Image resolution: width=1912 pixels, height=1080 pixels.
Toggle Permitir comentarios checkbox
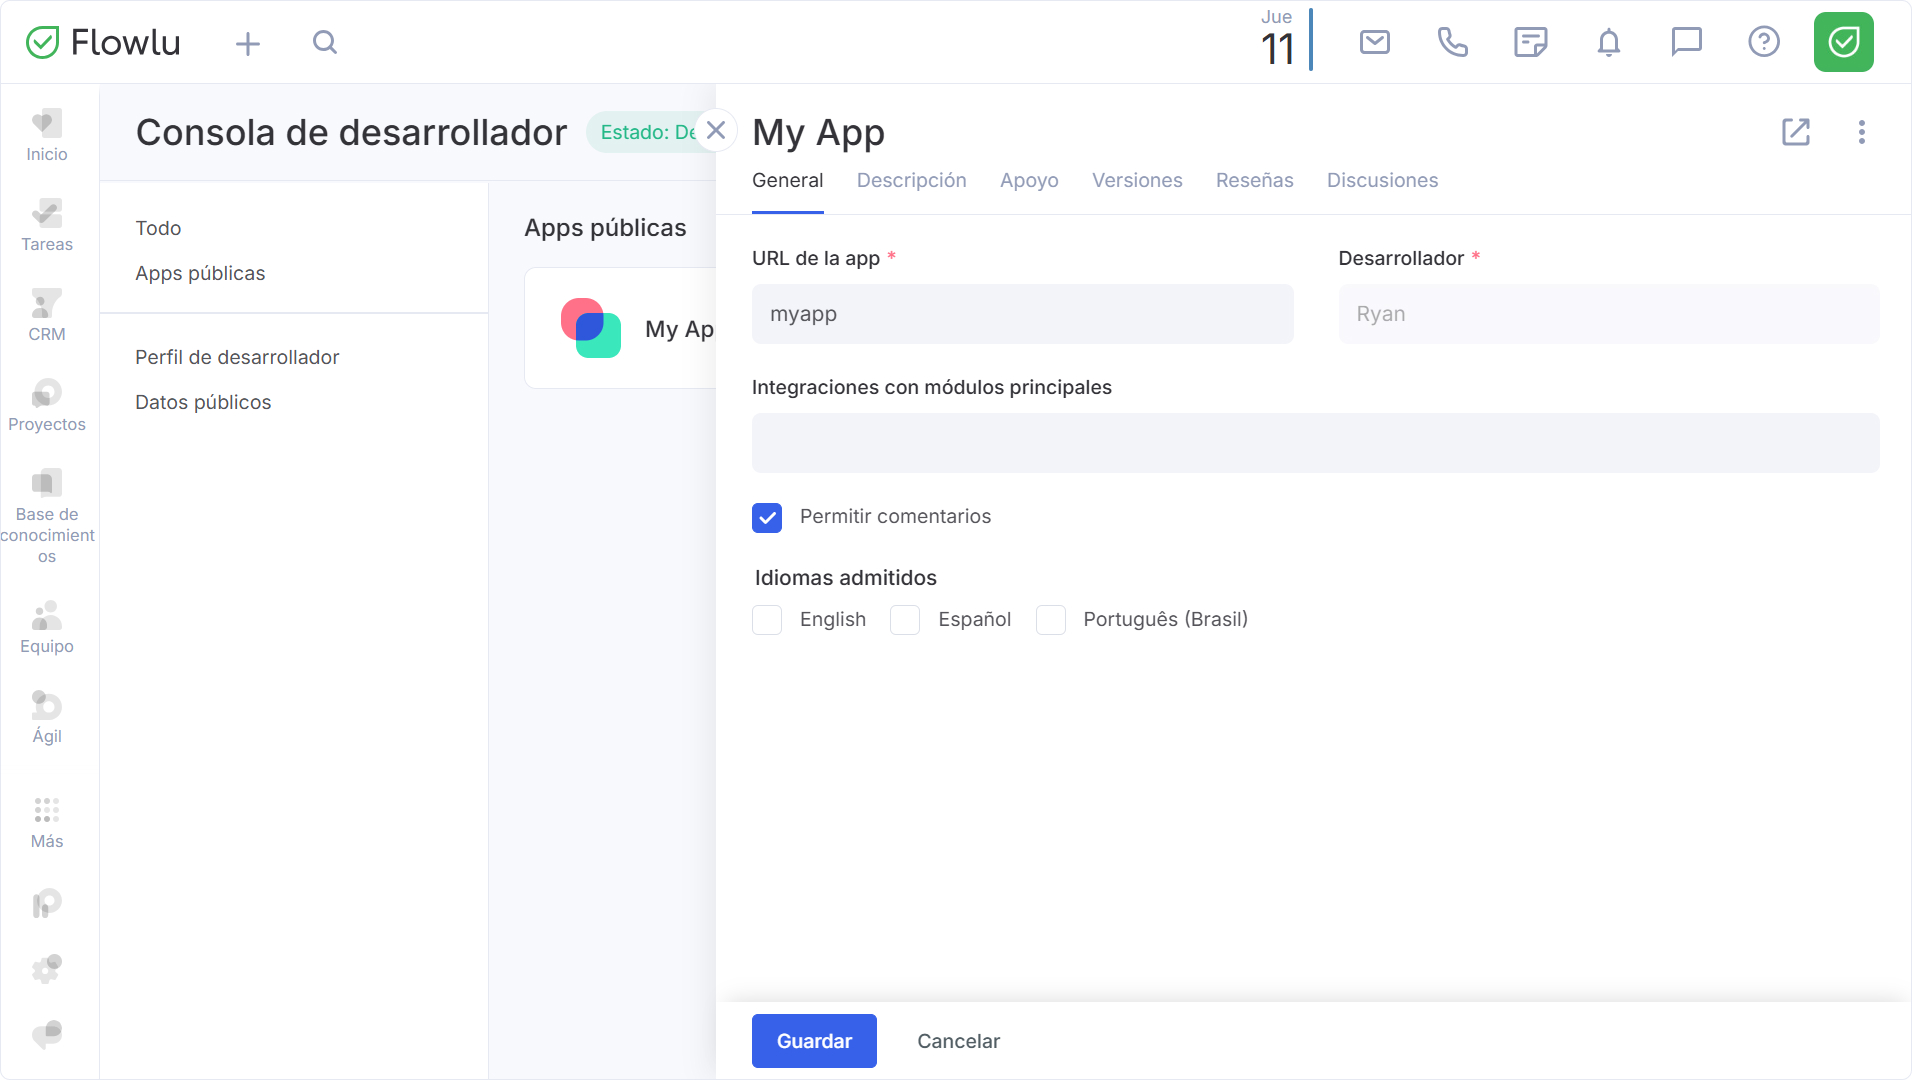[x=767, y=517]
